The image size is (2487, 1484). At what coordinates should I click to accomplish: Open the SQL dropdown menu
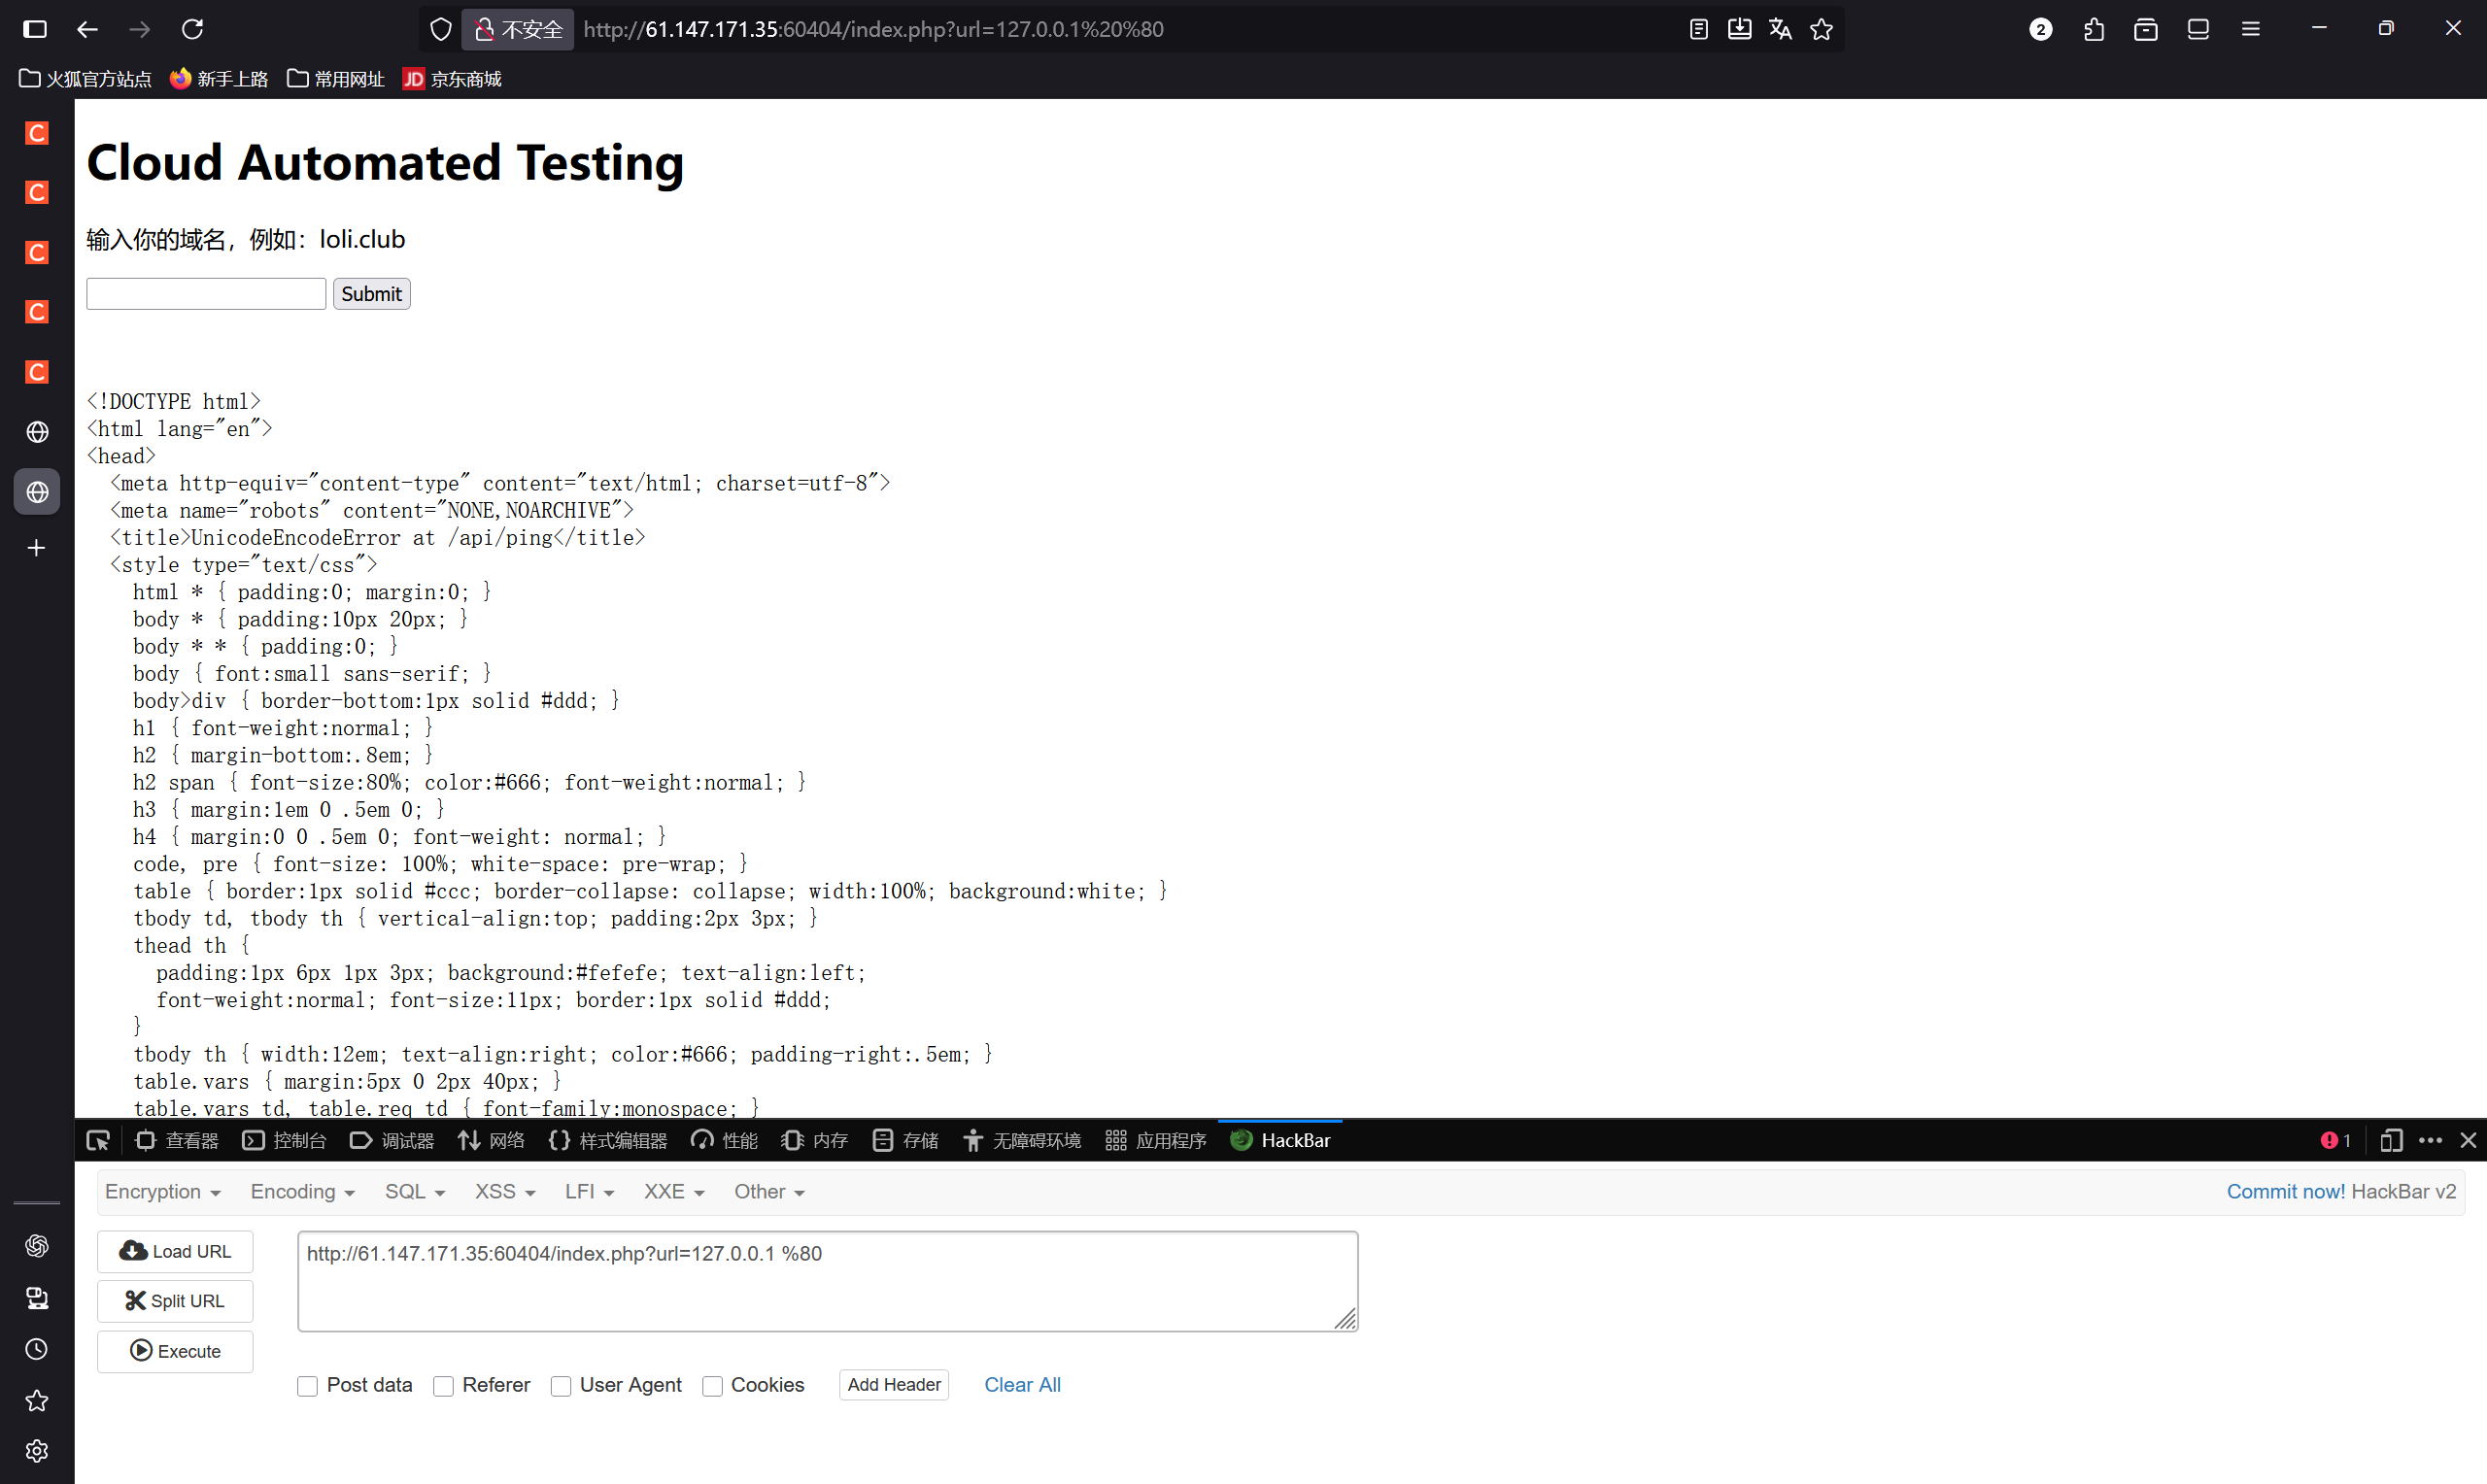[414, 1191]
